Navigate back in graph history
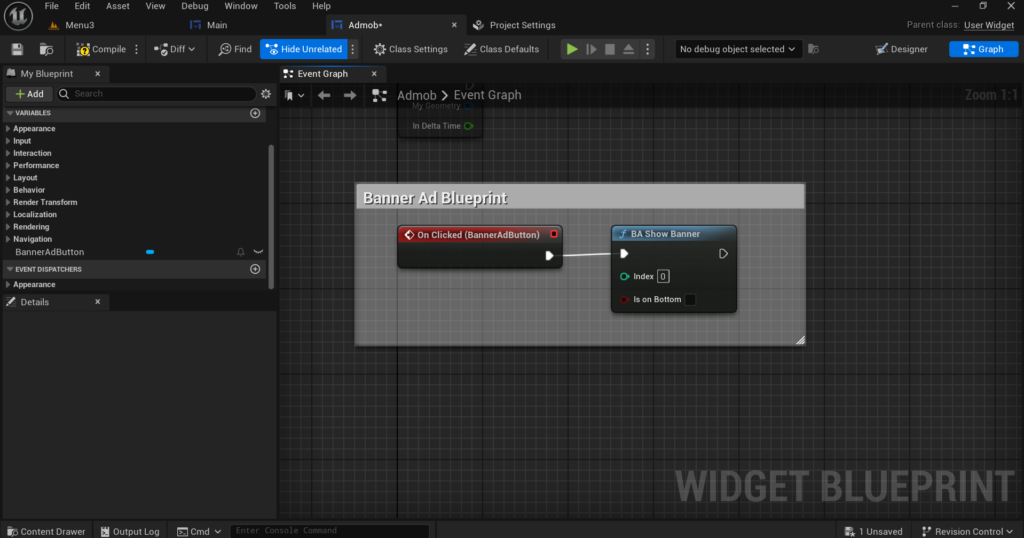The height and width of the screenshot is (538, 1024). click(324, 95)
